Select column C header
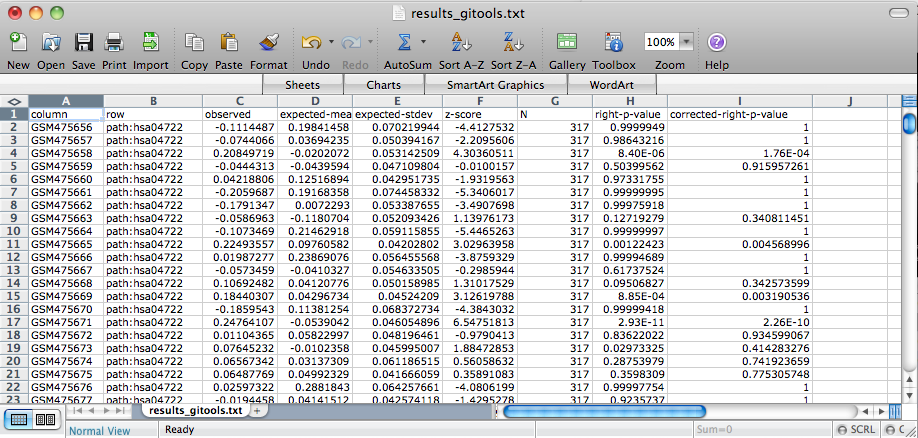 (x=239, y=101)
